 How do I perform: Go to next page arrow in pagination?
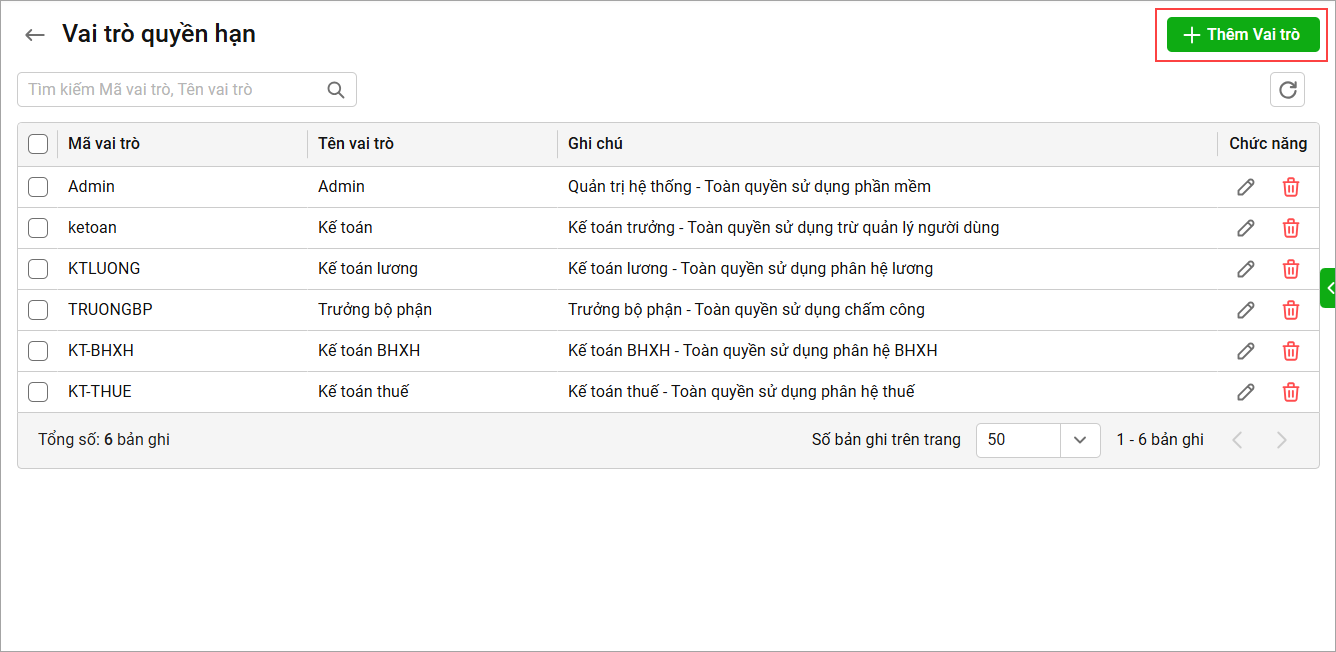[1282, 440]
